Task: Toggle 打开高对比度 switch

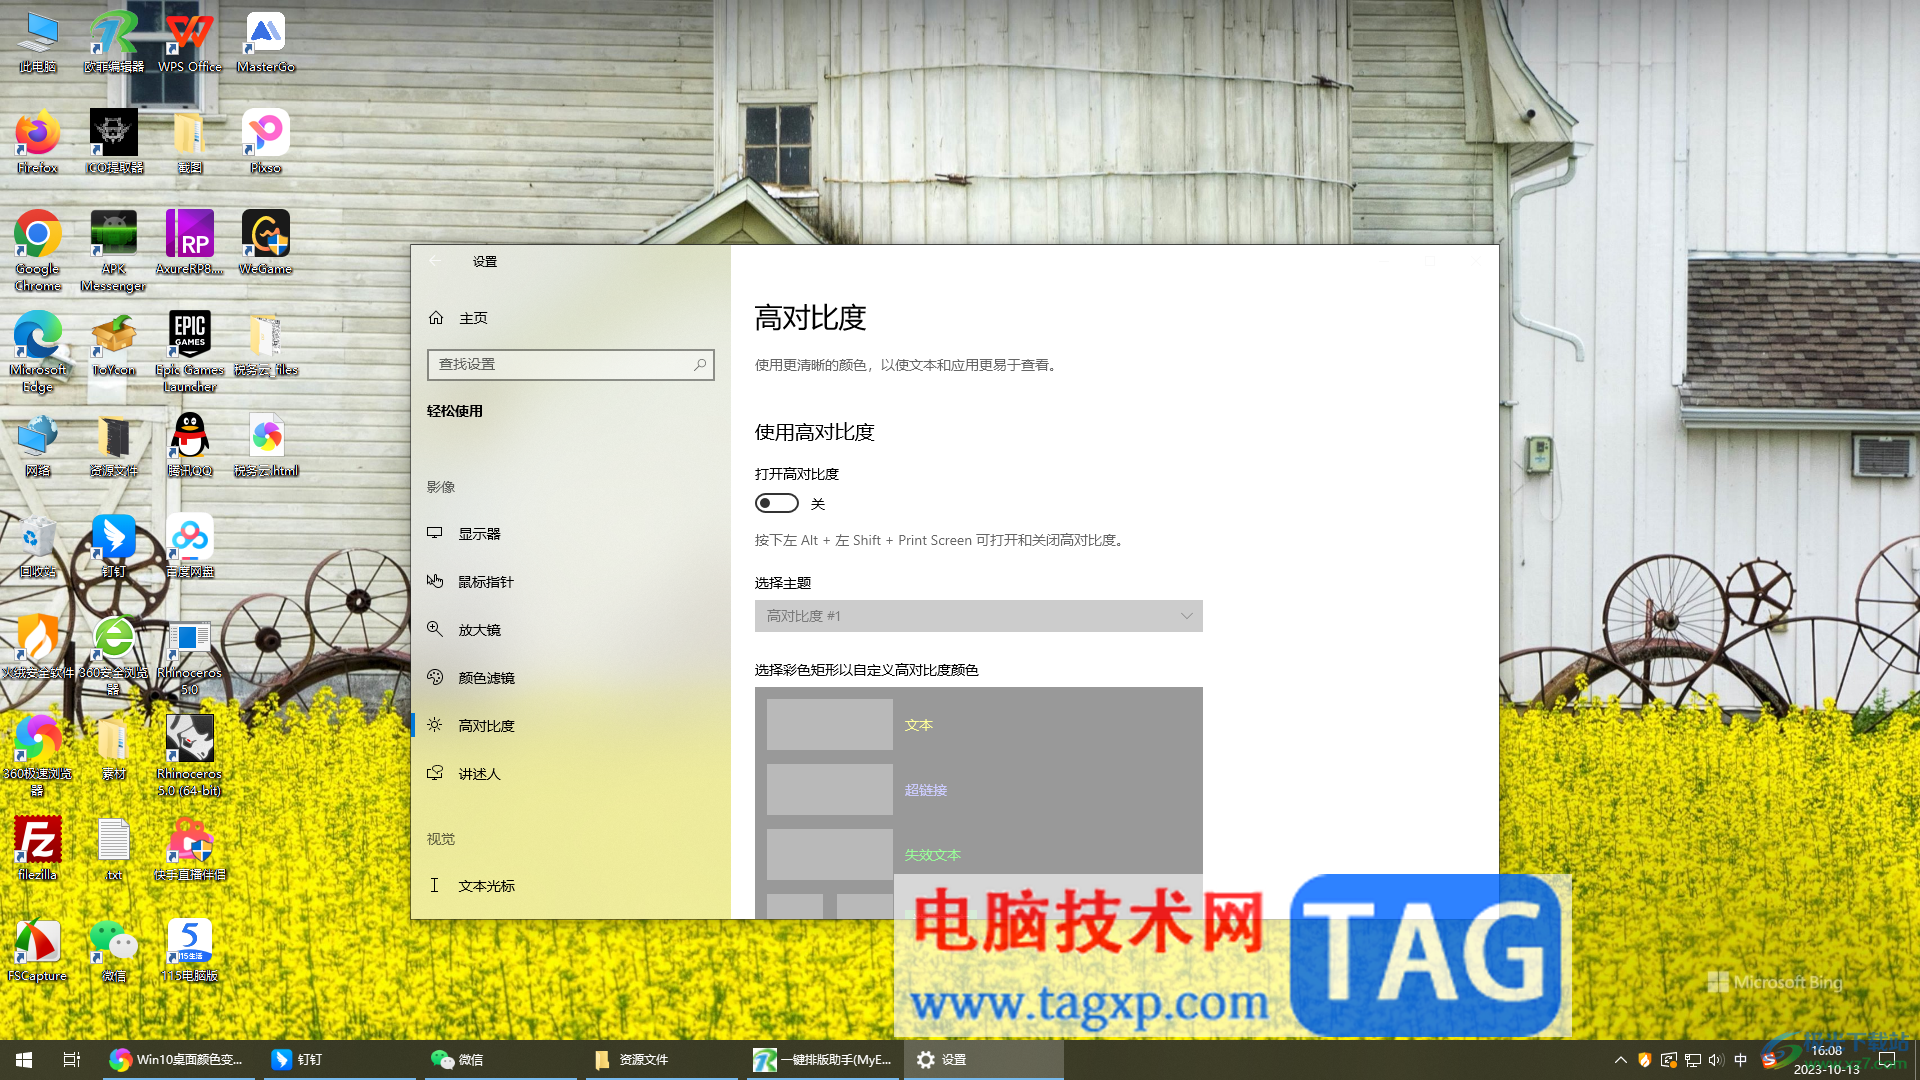Action: coord(777,502)
